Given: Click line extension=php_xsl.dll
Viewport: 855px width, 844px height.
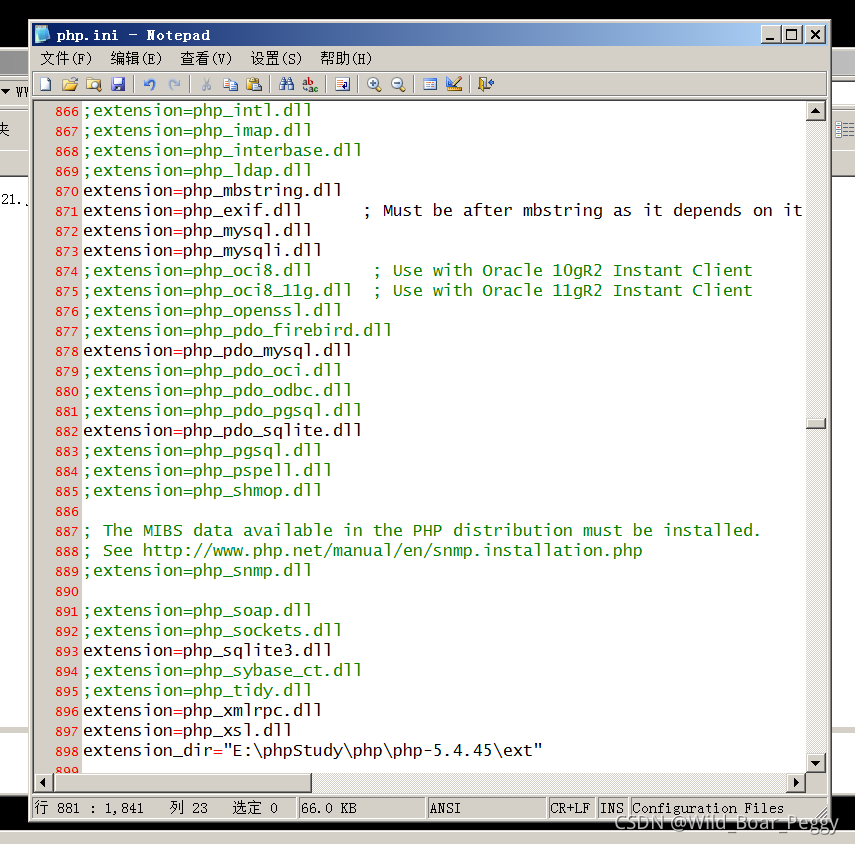Looking at the screenshot, I should 187,731.
